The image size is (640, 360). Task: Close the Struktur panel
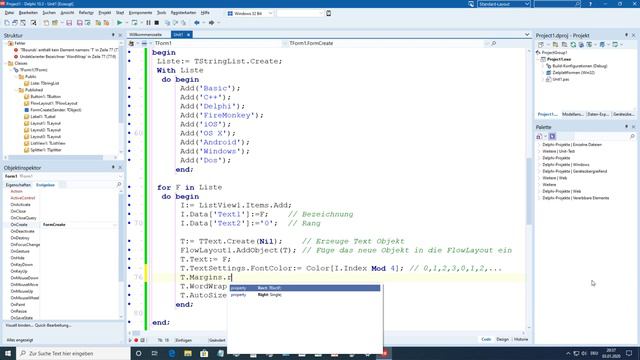(120, 36)
